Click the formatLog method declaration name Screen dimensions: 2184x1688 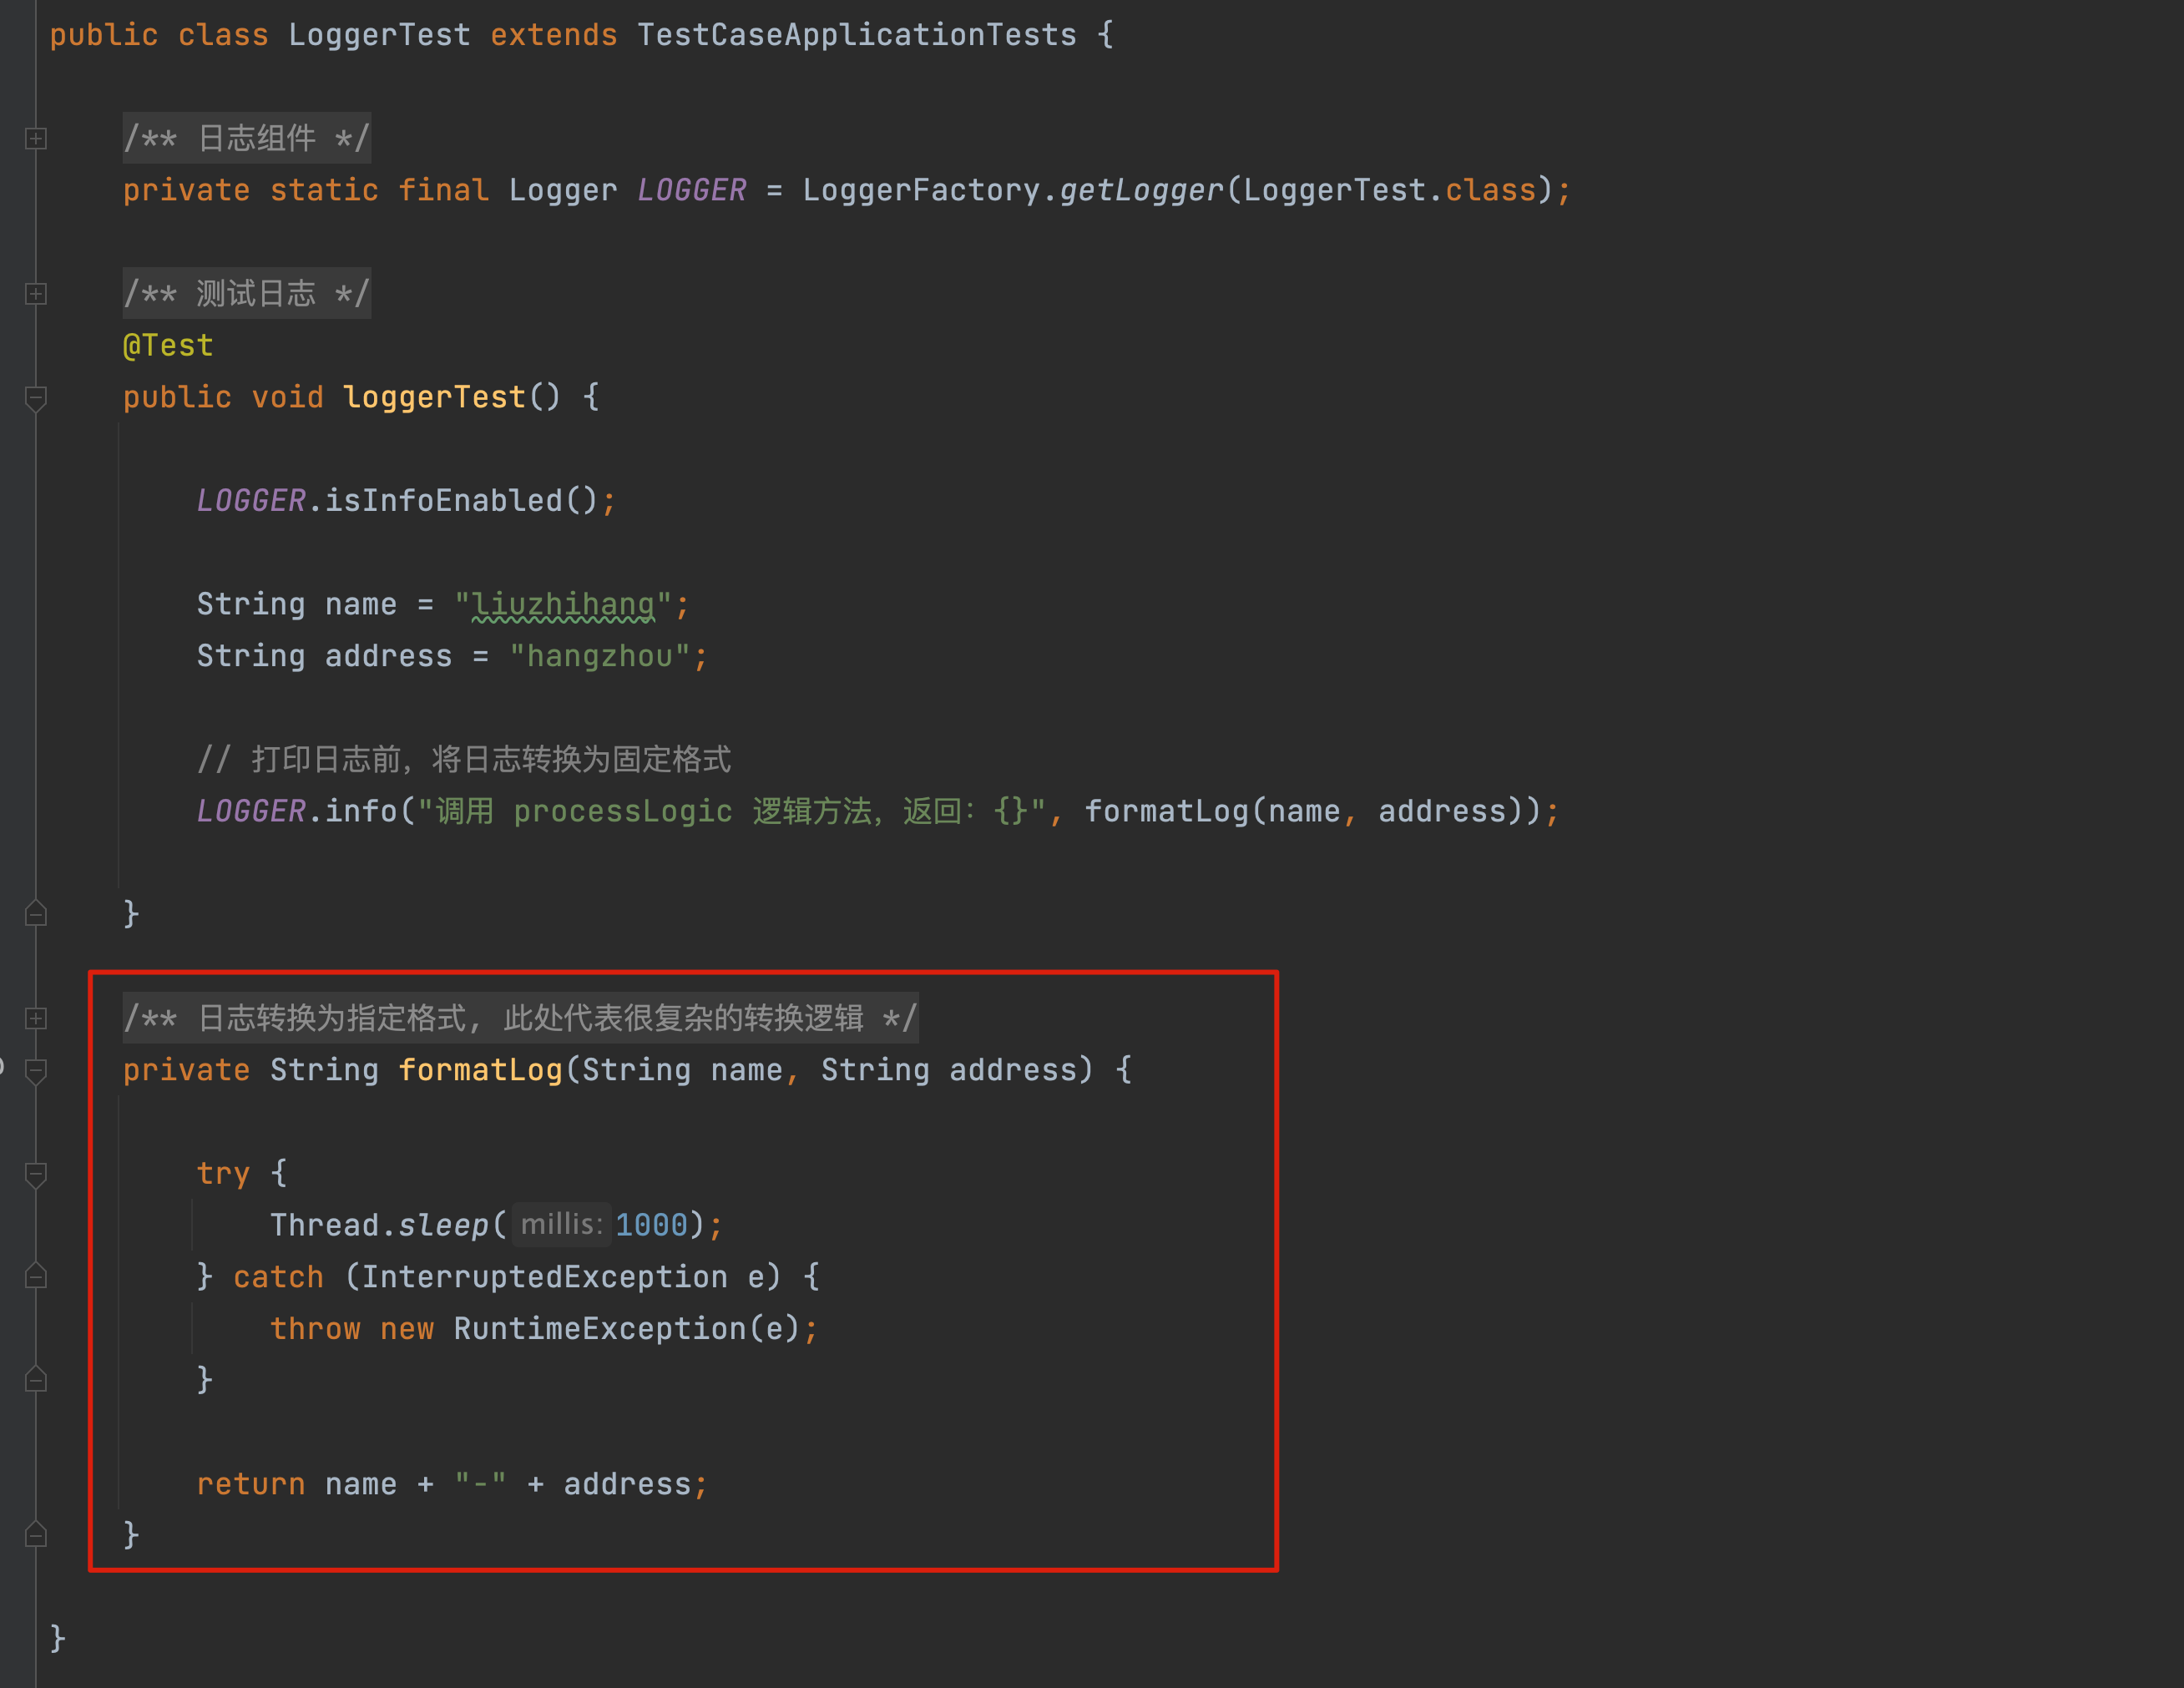click(x=480, y=1070)
